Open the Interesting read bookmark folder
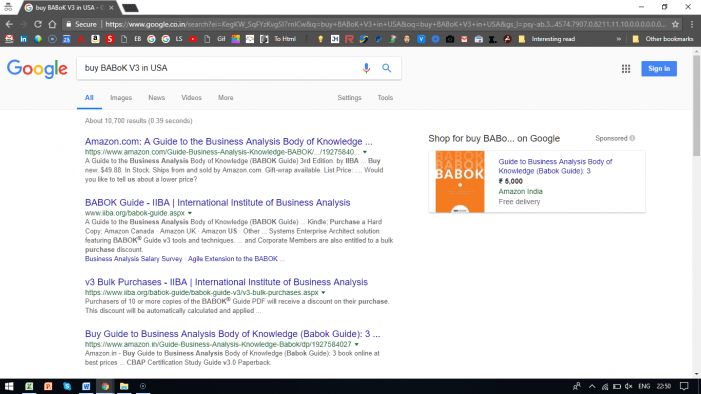 click(547, 39)
